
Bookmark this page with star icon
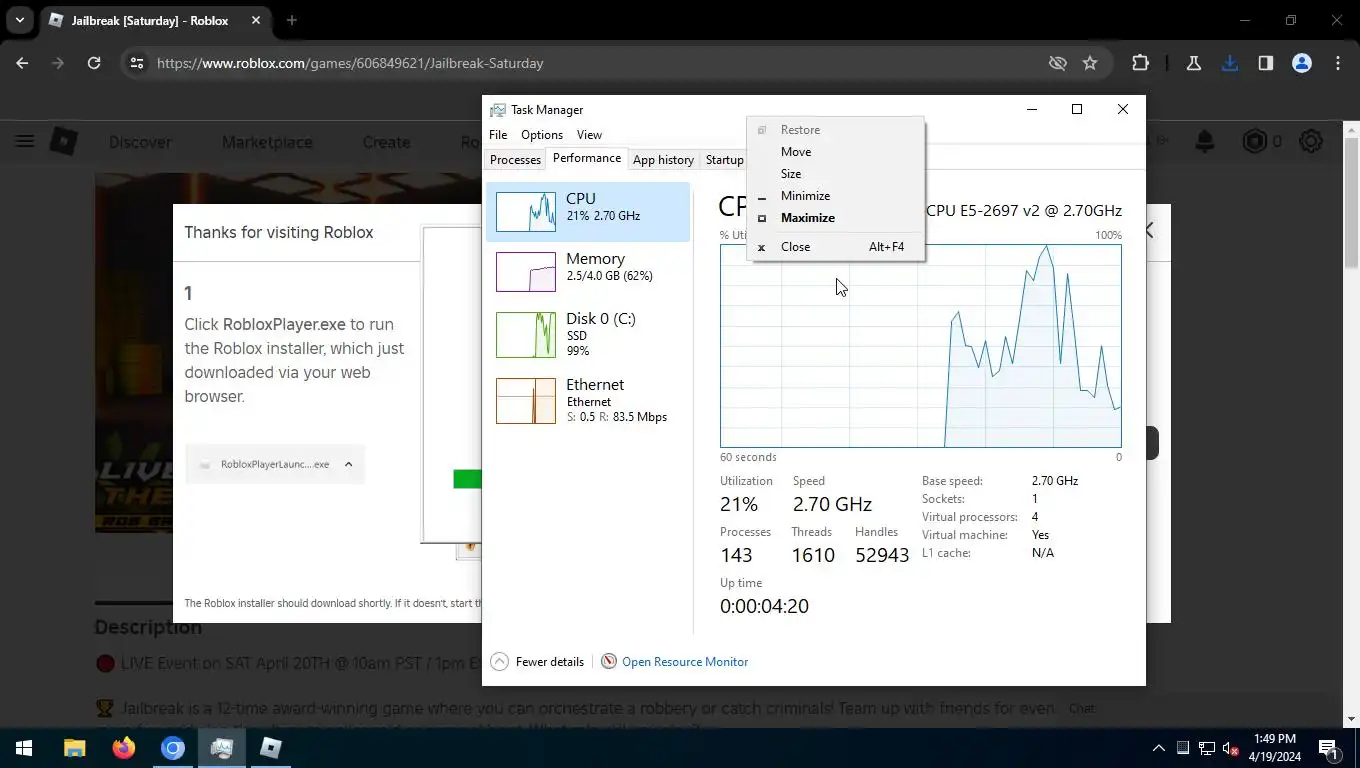1090,63
